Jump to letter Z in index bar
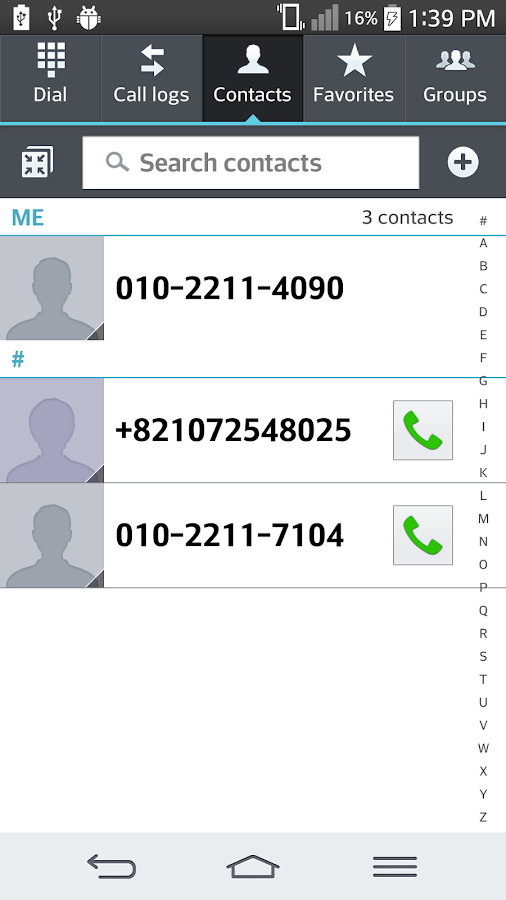This screenshot has width=506, height=900. click(x=483, y=817)
